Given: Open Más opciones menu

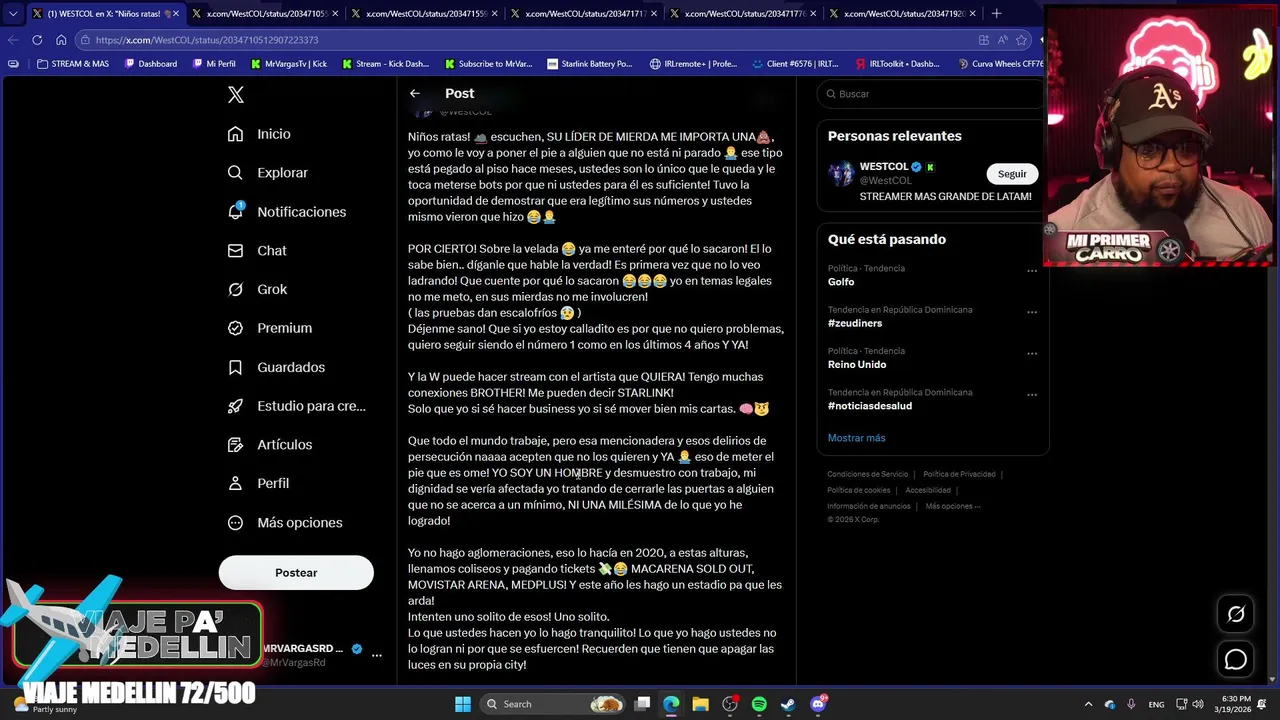Looking at the screenshot, I should pyautogui.click(x=285, y=523).
